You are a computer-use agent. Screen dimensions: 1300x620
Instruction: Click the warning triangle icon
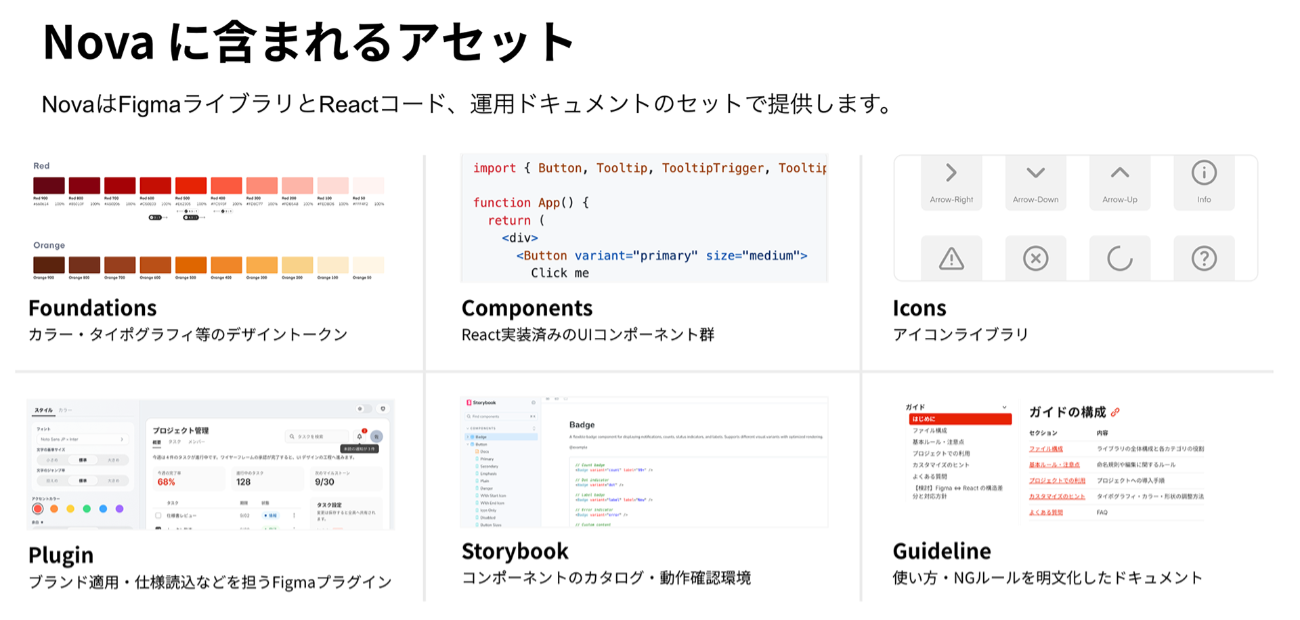click(951, 259)
